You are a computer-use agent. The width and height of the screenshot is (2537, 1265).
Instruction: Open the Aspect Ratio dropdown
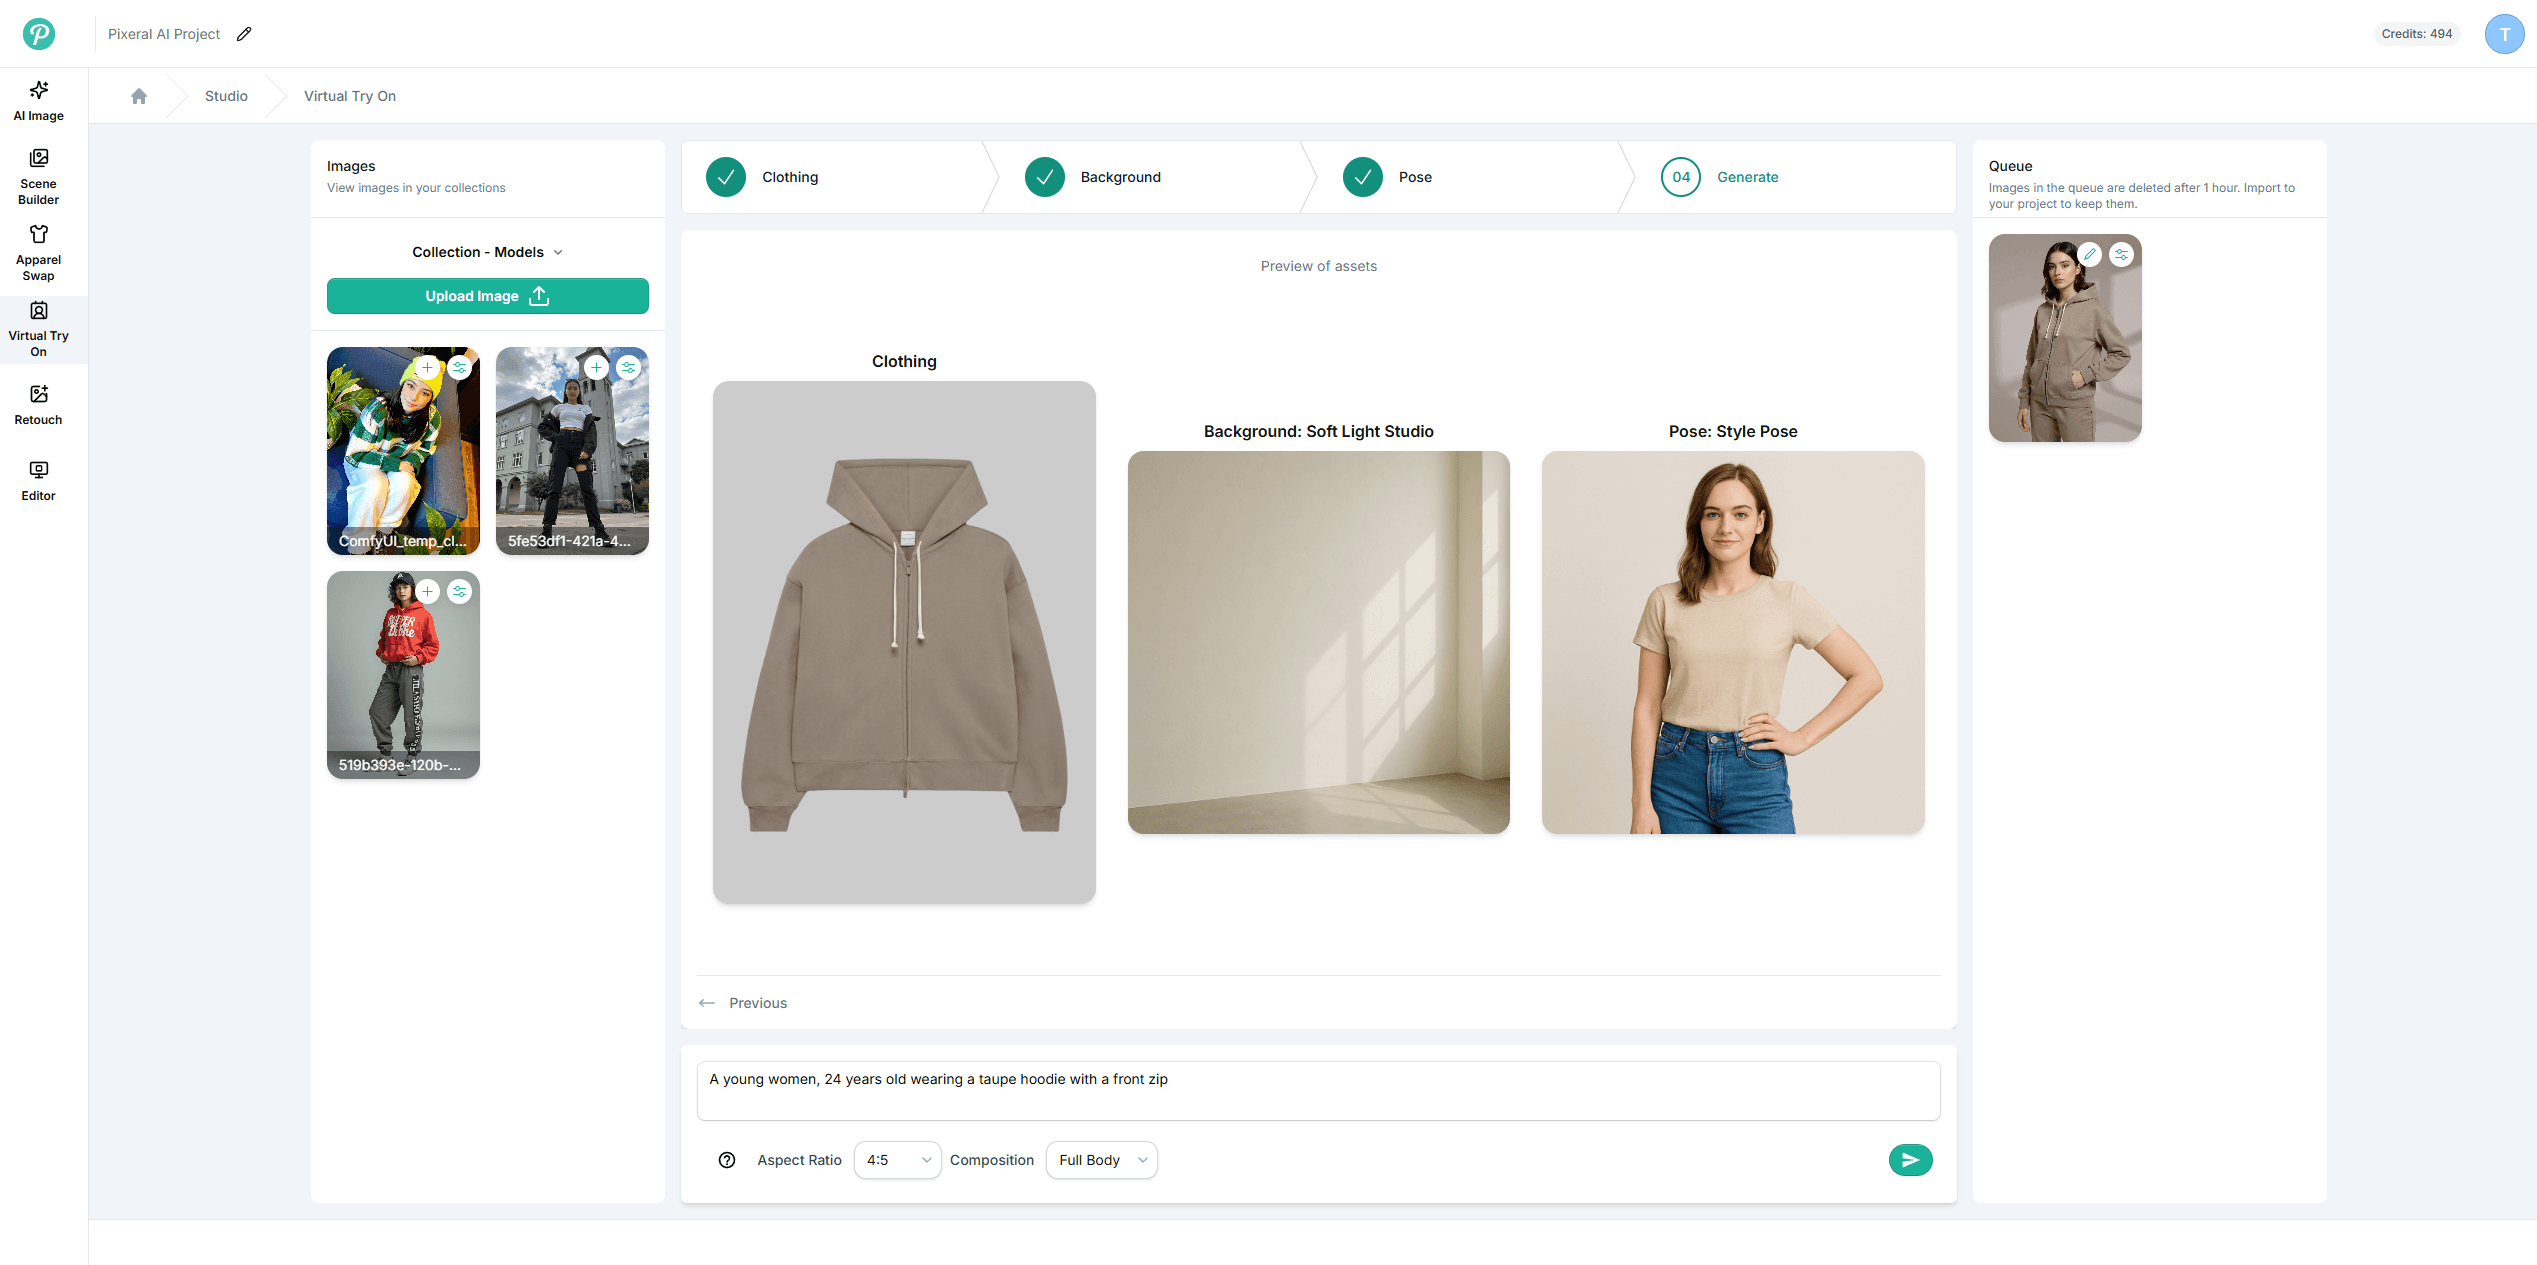click(x=896, y=1160)
